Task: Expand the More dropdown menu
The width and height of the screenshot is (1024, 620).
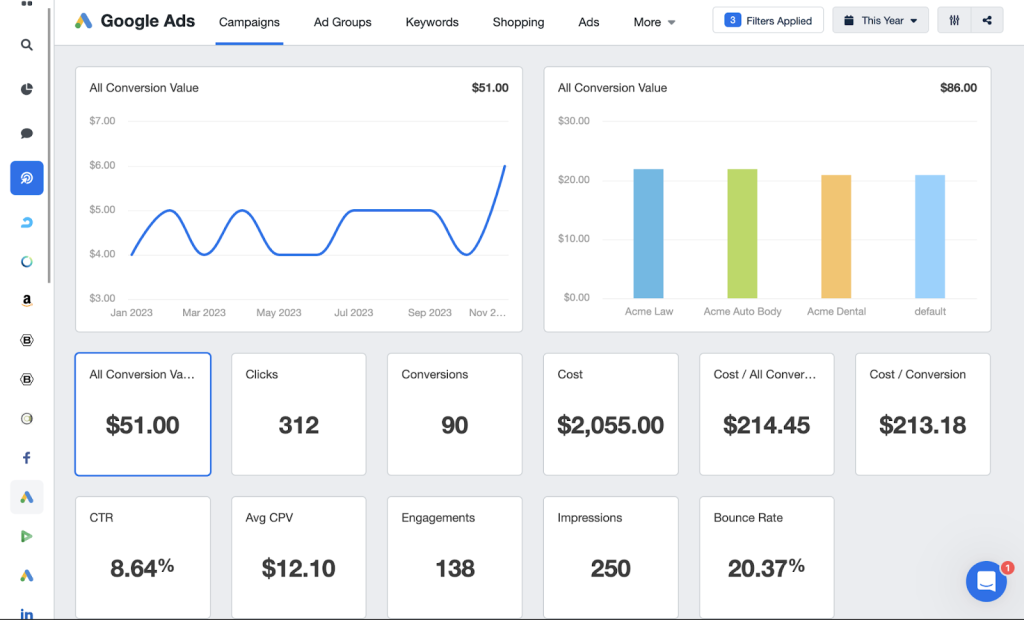Action: [654, 22]
